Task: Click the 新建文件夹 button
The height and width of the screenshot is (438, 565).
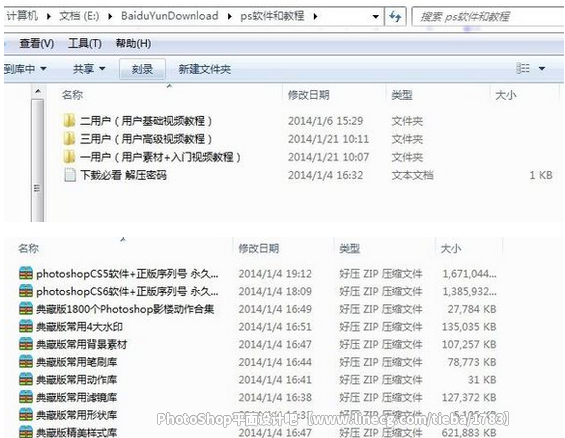Action: tap(205, 69)
